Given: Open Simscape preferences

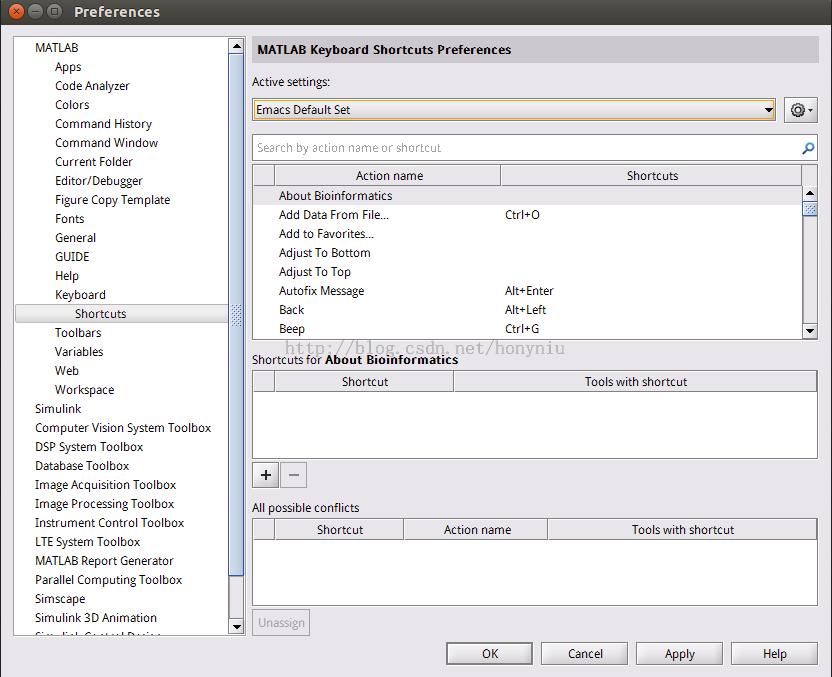Looking at the screenshot, I should (x=60, y=599).
